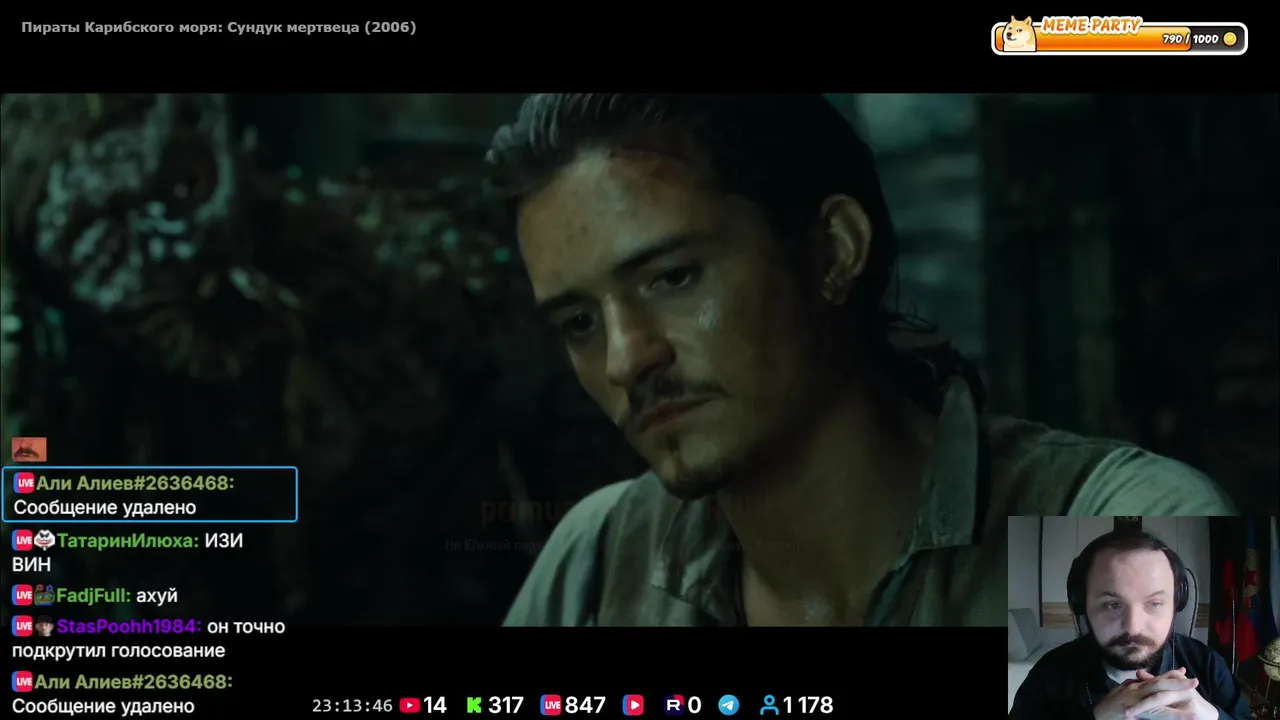Click the viewer count 847

click(585, 705)
